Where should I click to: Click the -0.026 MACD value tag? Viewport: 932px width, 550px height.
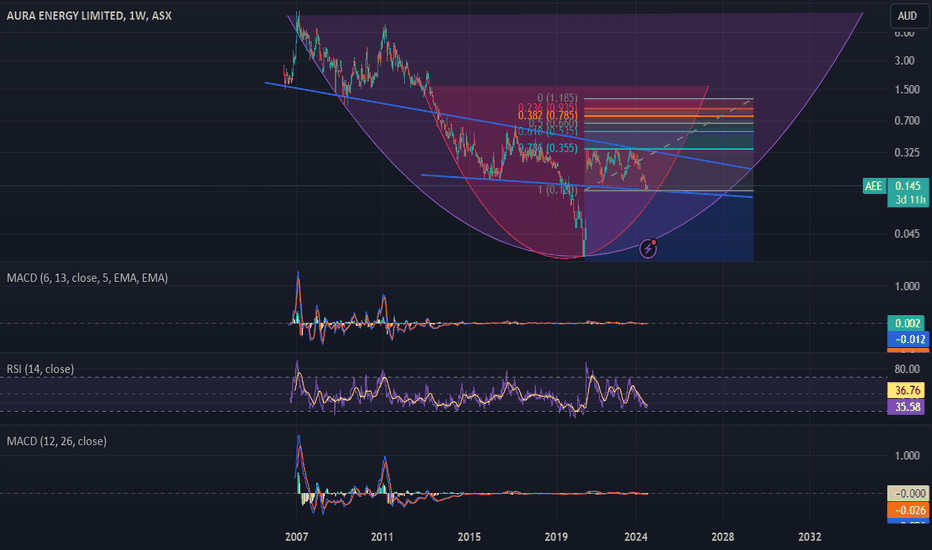pyautogui.click(x=908, y=510)
